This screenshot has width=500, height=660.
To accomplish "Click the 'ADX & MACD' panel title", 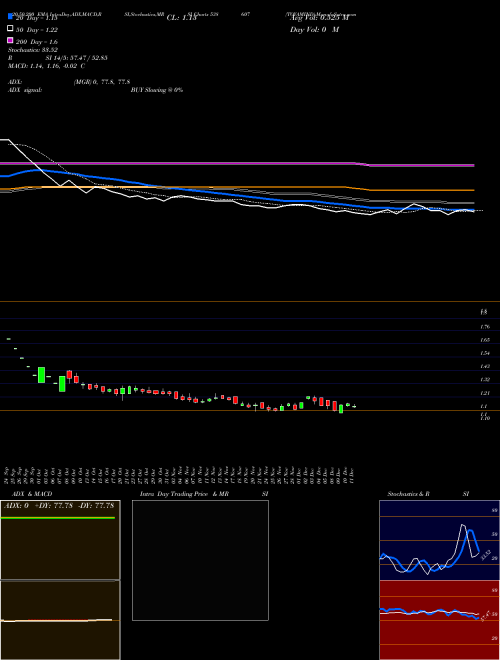I will coord(30,494).
